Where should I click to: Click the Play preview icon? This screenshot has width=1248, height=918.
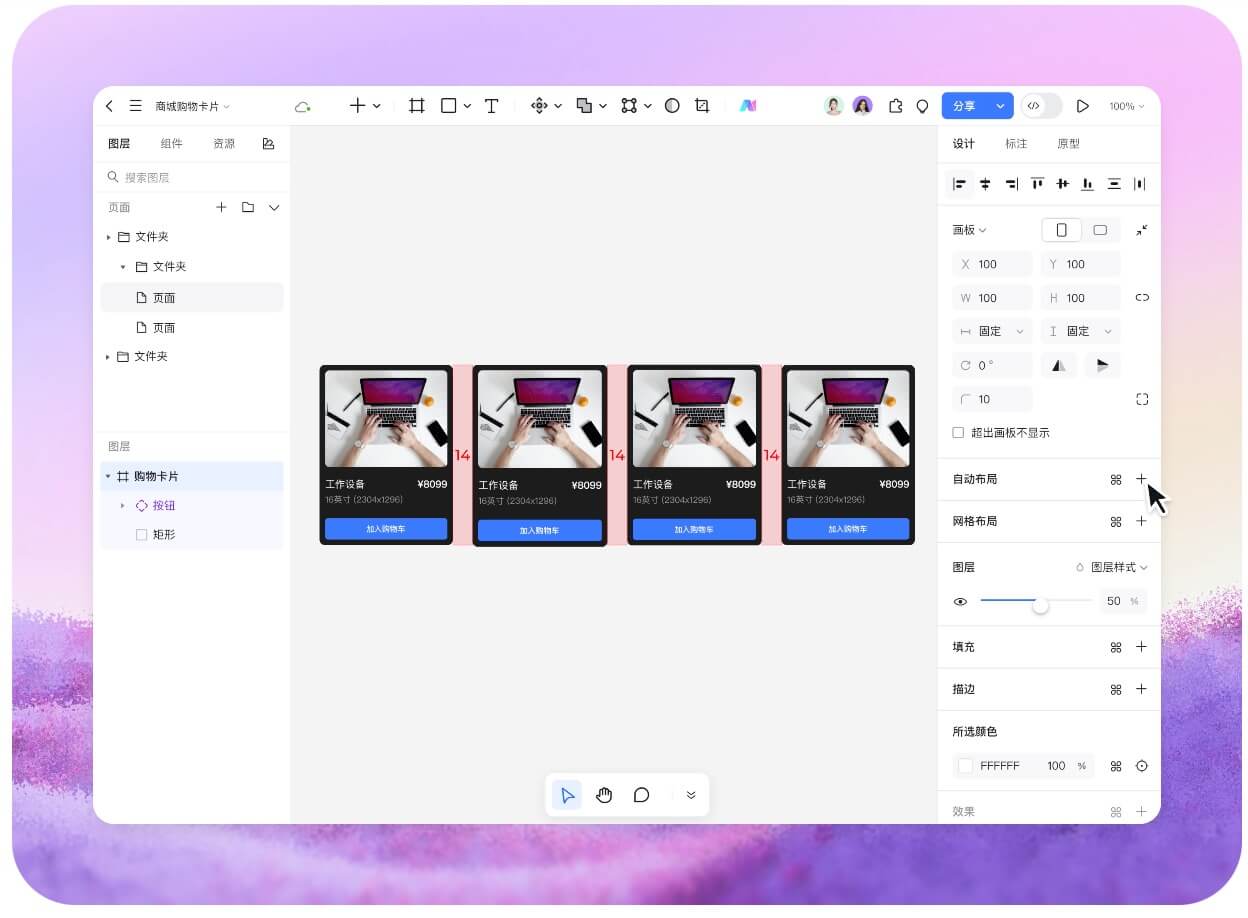point(1082,106)
